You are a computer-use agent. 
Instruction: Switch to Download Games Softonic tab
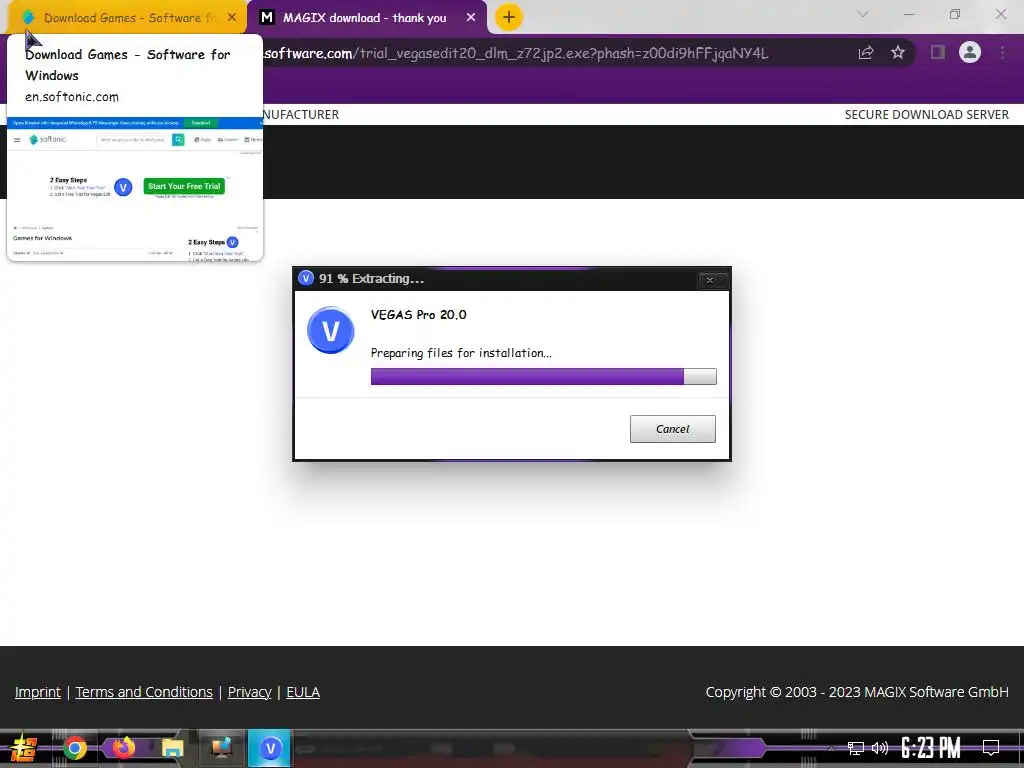127,18
